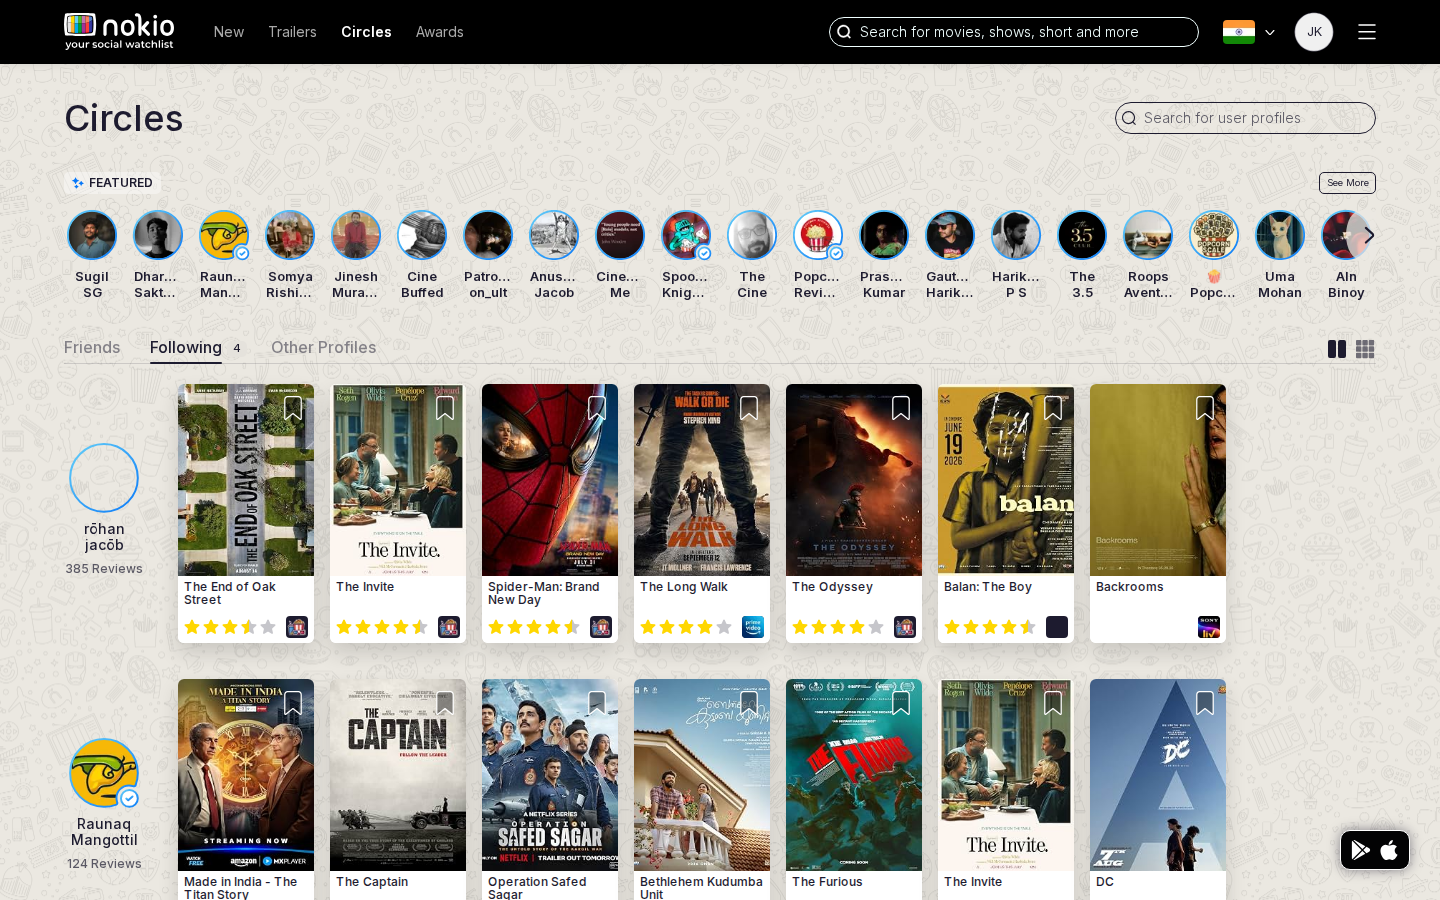Screen dimensions: 1440x900
Task: Focus the movie search field
Action: pyautogui.click(x=1014, y=32)
